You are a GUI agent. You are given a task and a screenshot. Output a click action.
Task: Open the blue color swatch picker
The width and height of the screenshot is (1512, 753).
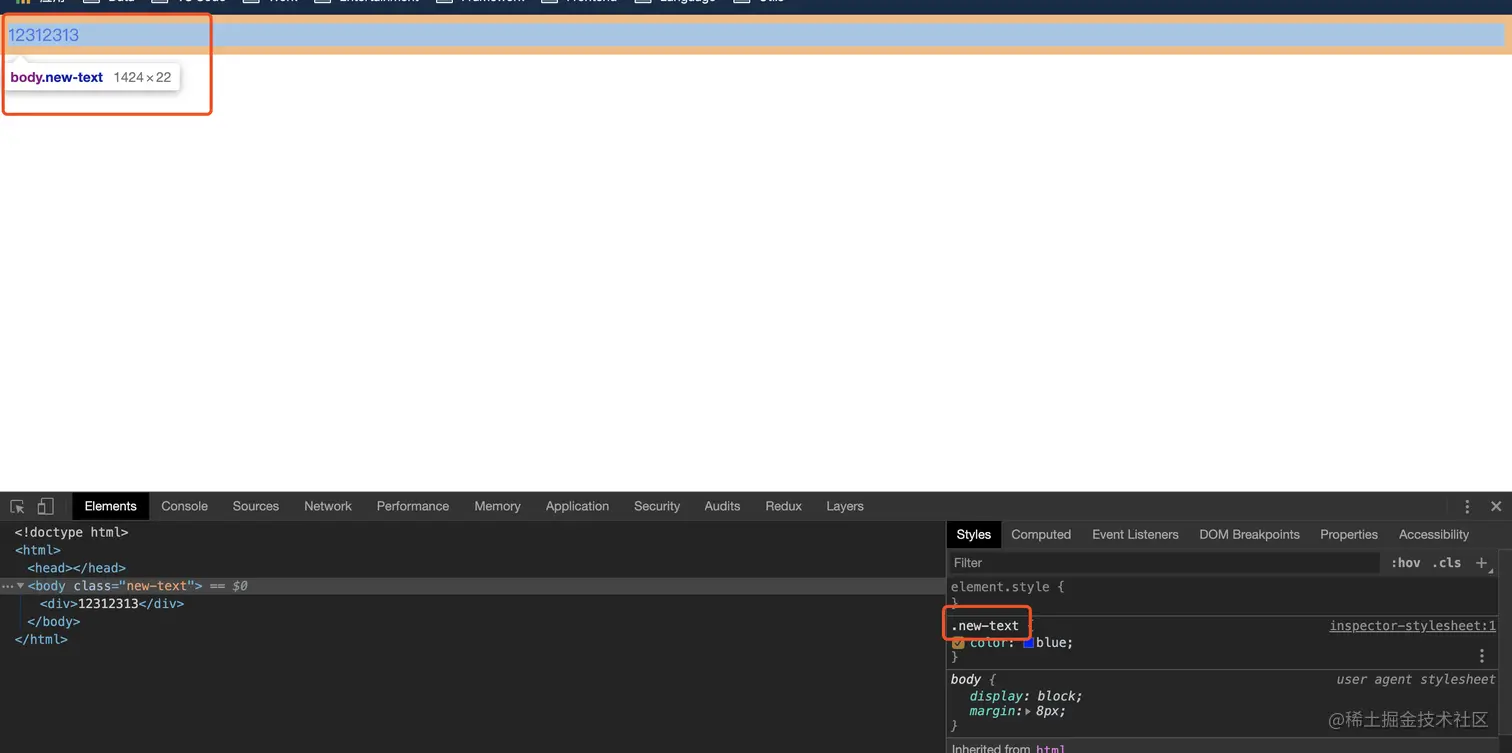(x=1028, y=643)
